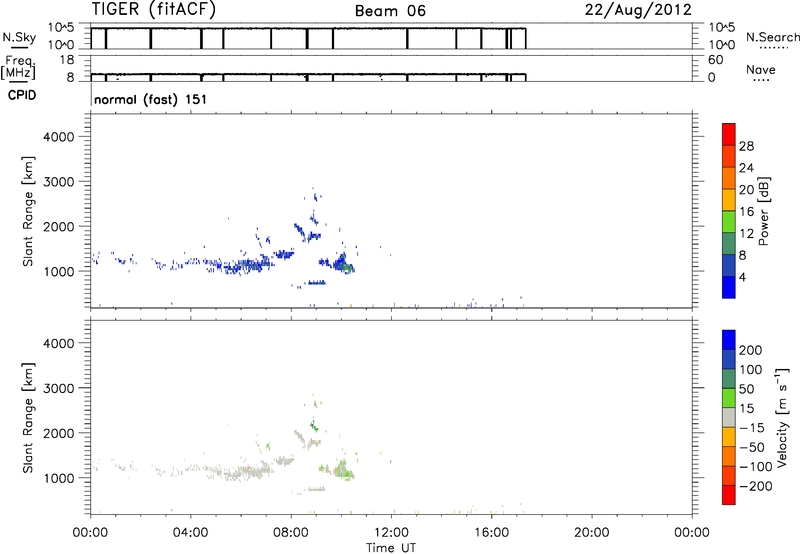This screenshot has height=554, width=800.
Task: Click the "04:00" time tick label
Action: 190,533
